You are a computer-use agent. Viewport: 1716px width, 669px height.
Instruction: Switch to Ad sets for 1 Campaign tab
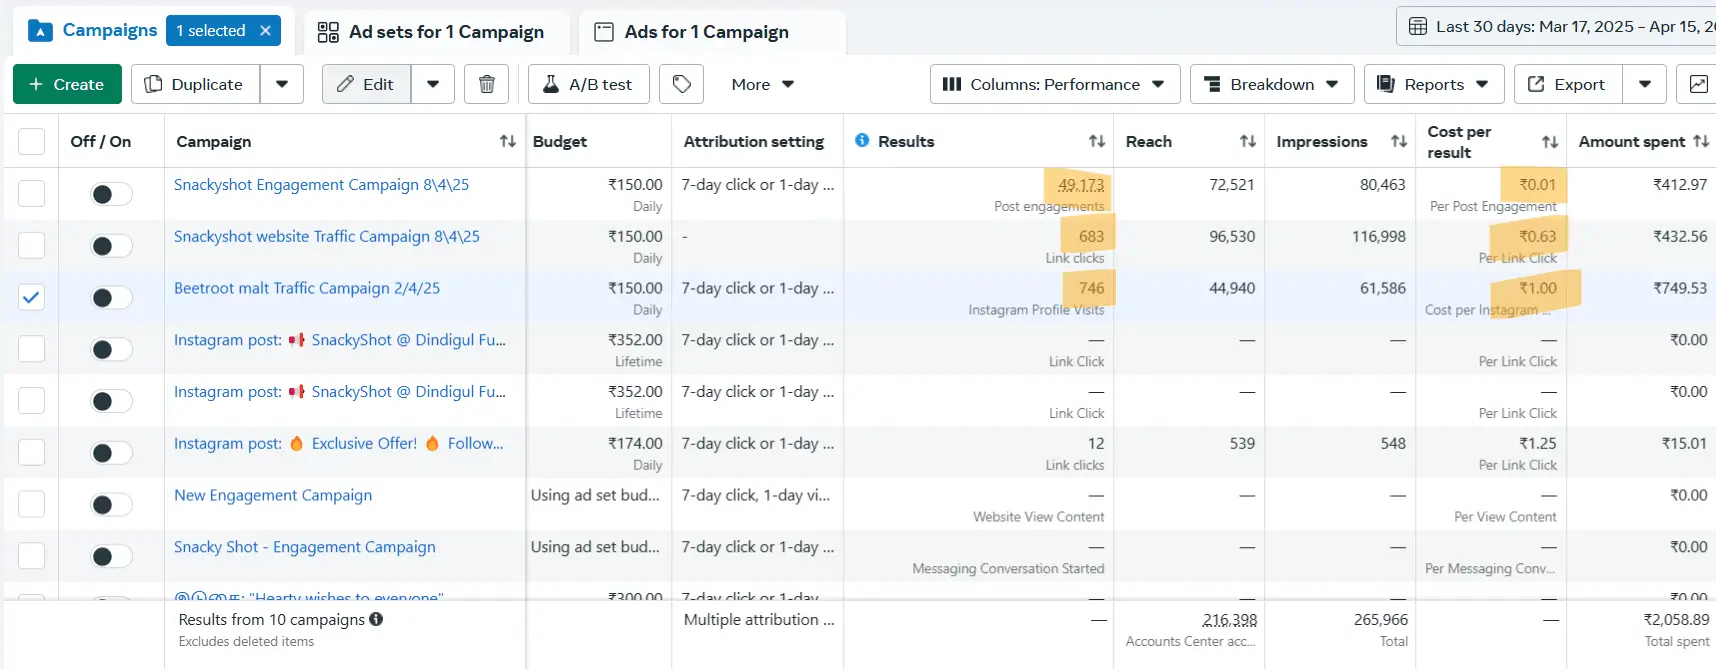pyautogui.click(x=432, y=32)
